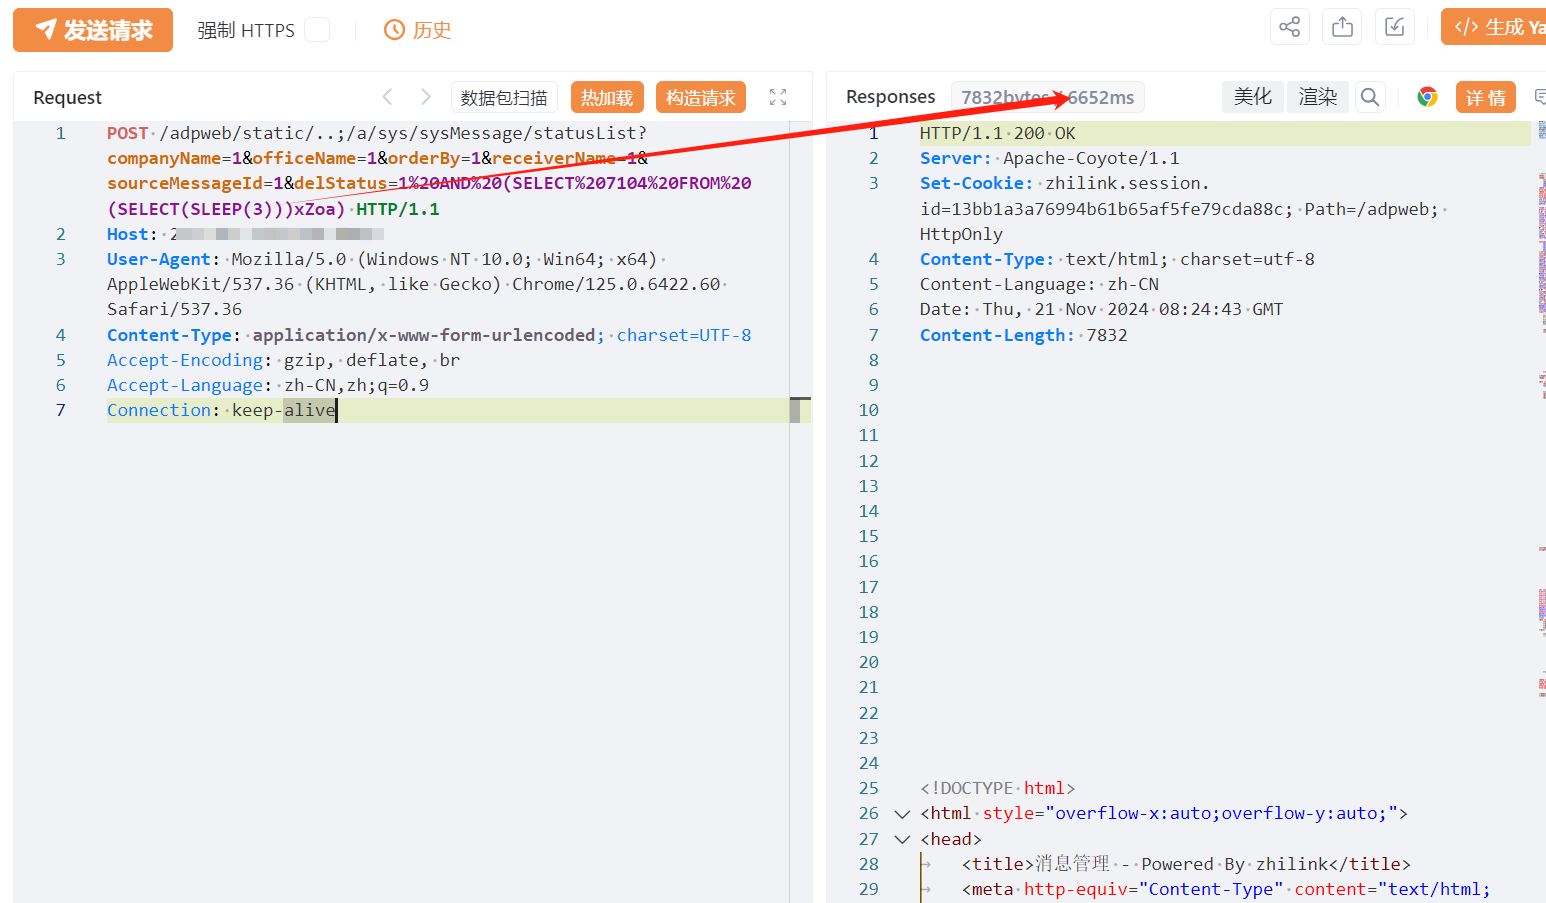Image resolution: width=1546 pixels, height=903 pixels.
Task: Click the Content-Type header in Request
Action: (169, 335)
